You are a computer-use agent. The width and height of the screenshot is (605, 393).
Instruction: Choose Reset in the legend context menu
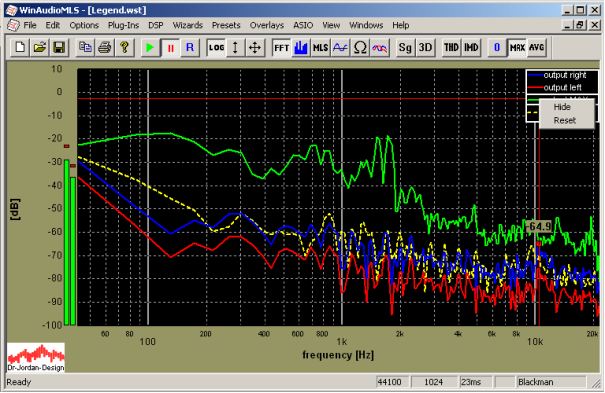(x=564, y=120)
